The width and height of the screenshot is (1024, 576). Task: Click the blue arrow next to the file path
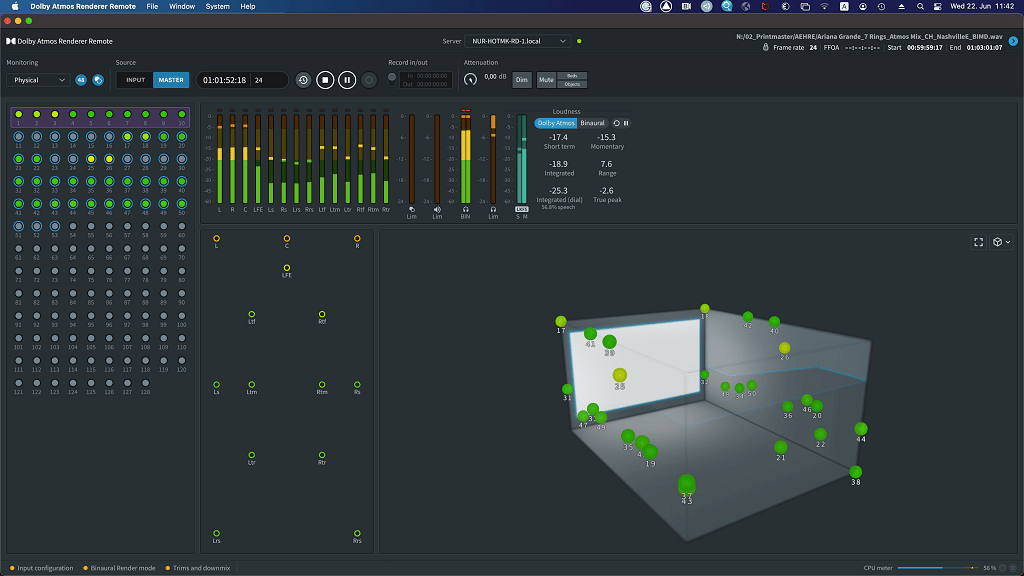pos(1013,41)
